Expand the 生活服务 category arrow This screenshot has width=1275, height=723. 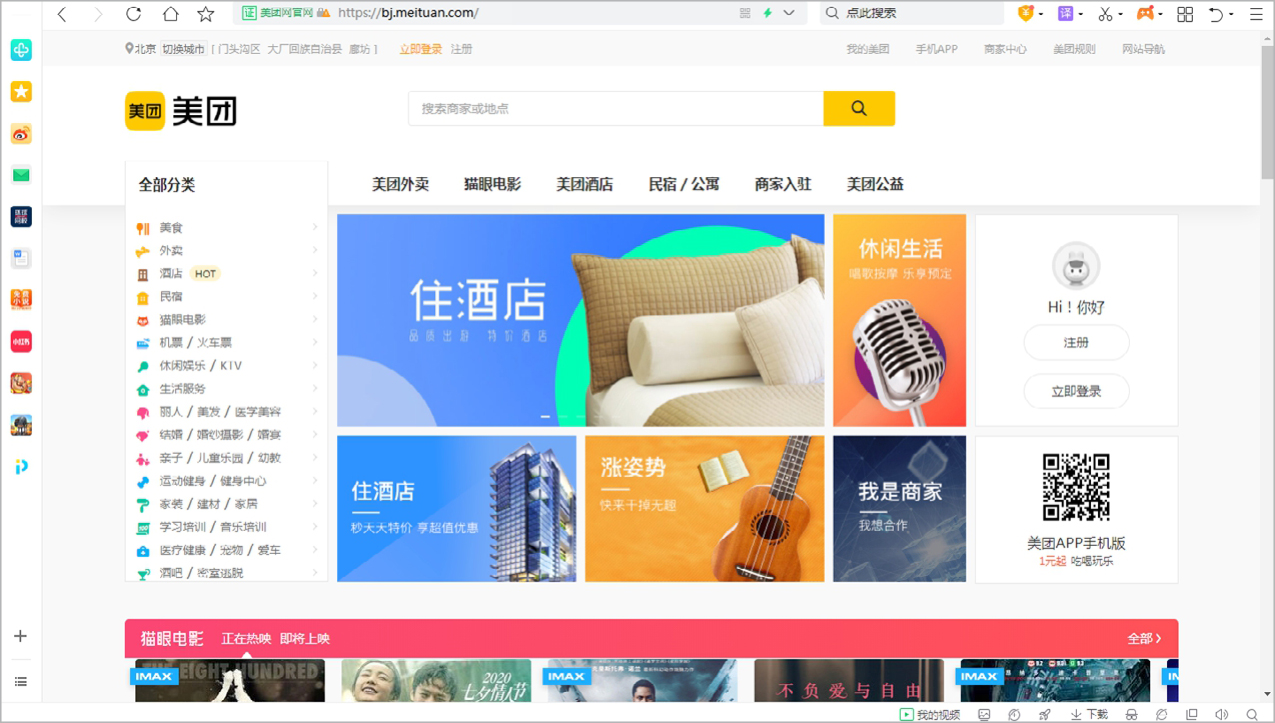click(315, 389)
